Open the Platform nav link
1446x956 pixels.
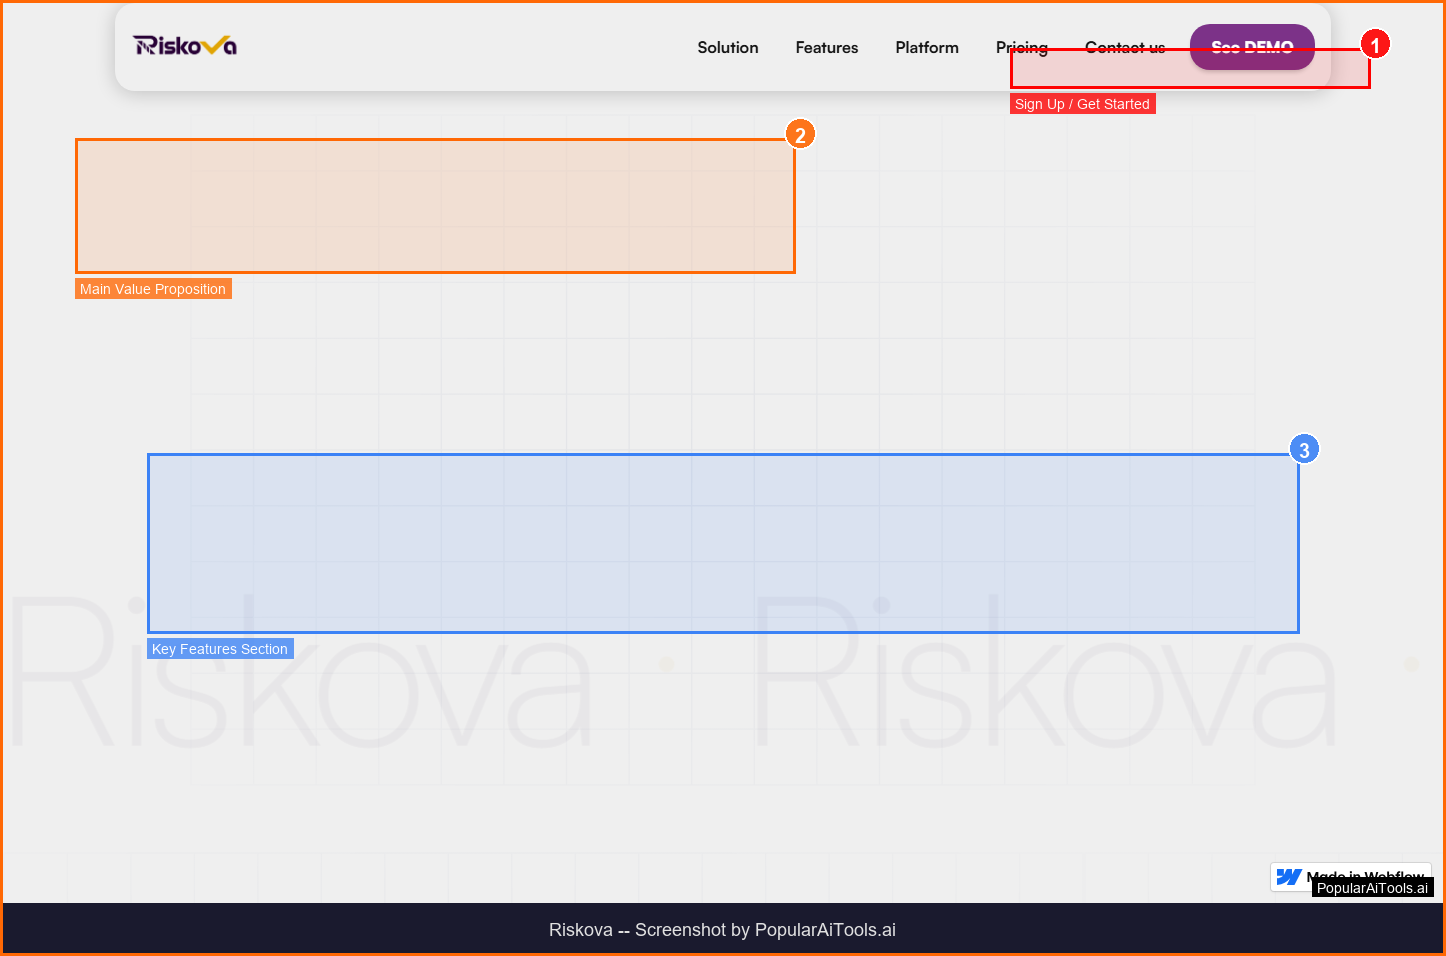click(926, 48)
